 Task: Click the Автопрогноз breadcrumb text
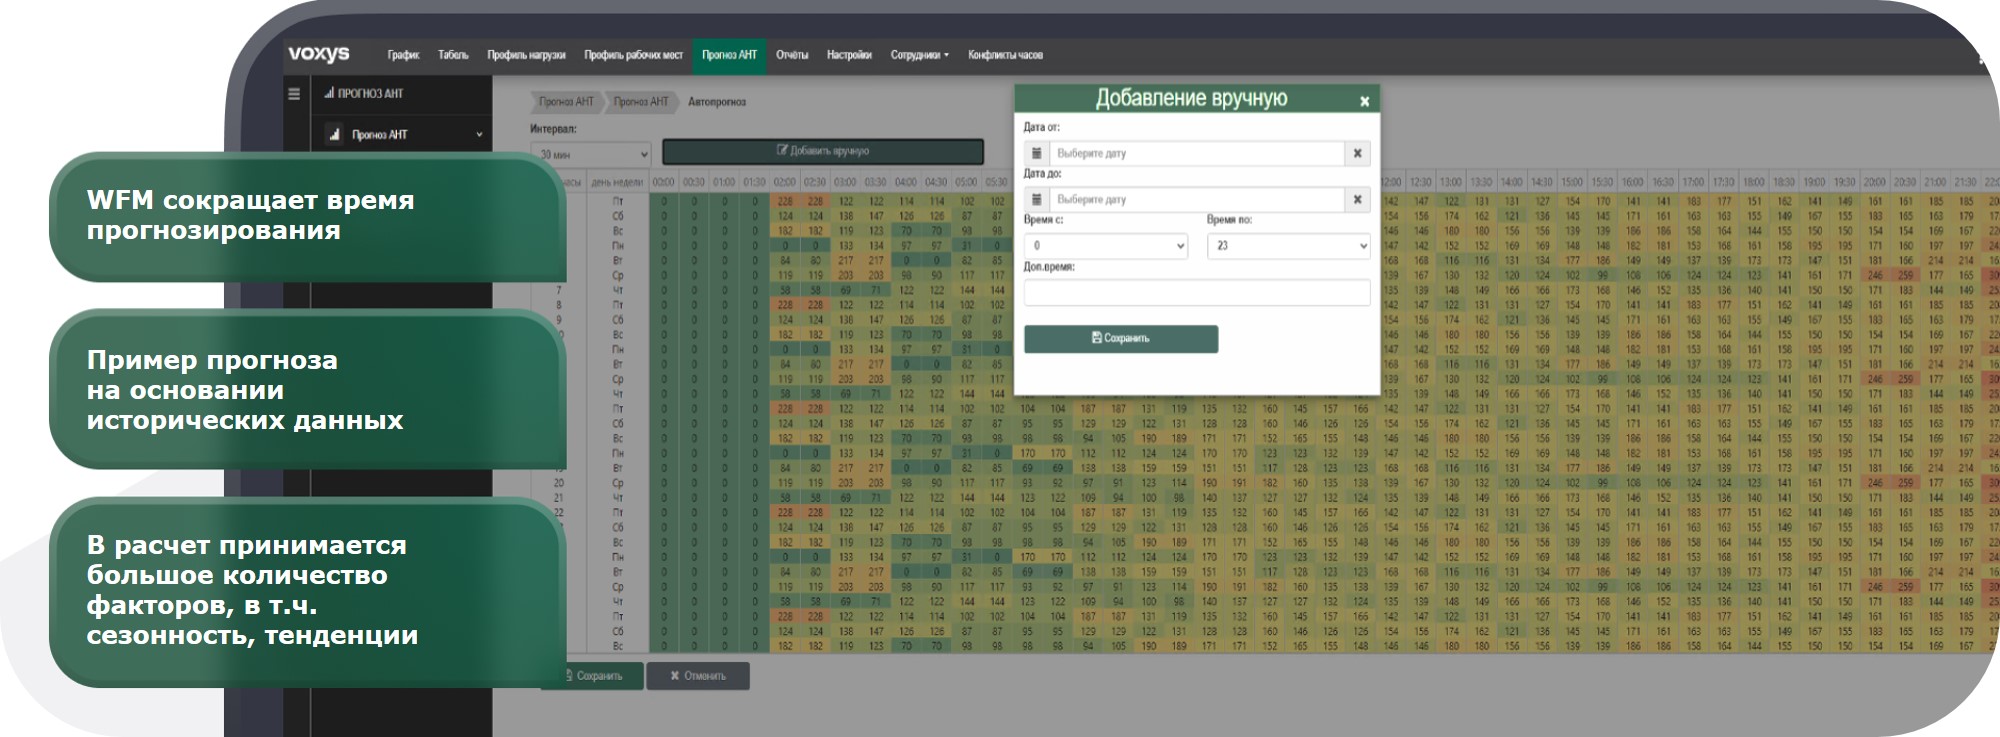coord(717,101)
